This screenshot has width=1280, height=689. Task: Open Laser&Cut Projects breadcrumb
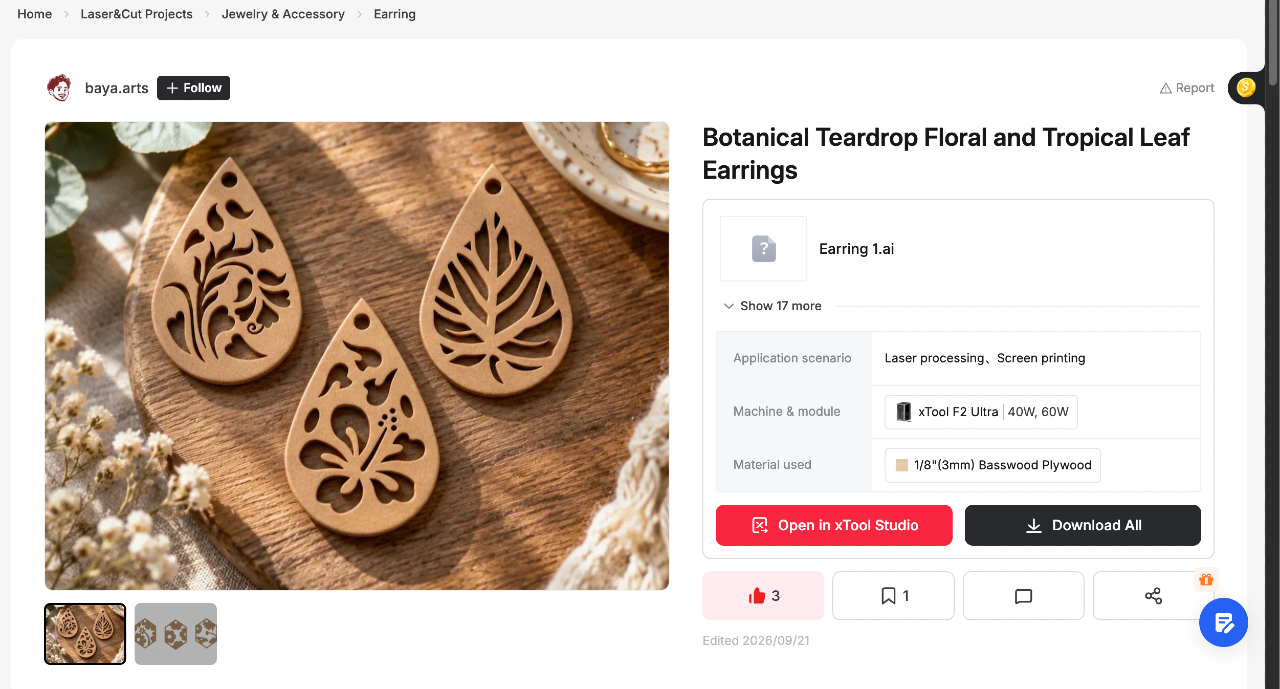[137, 14]
